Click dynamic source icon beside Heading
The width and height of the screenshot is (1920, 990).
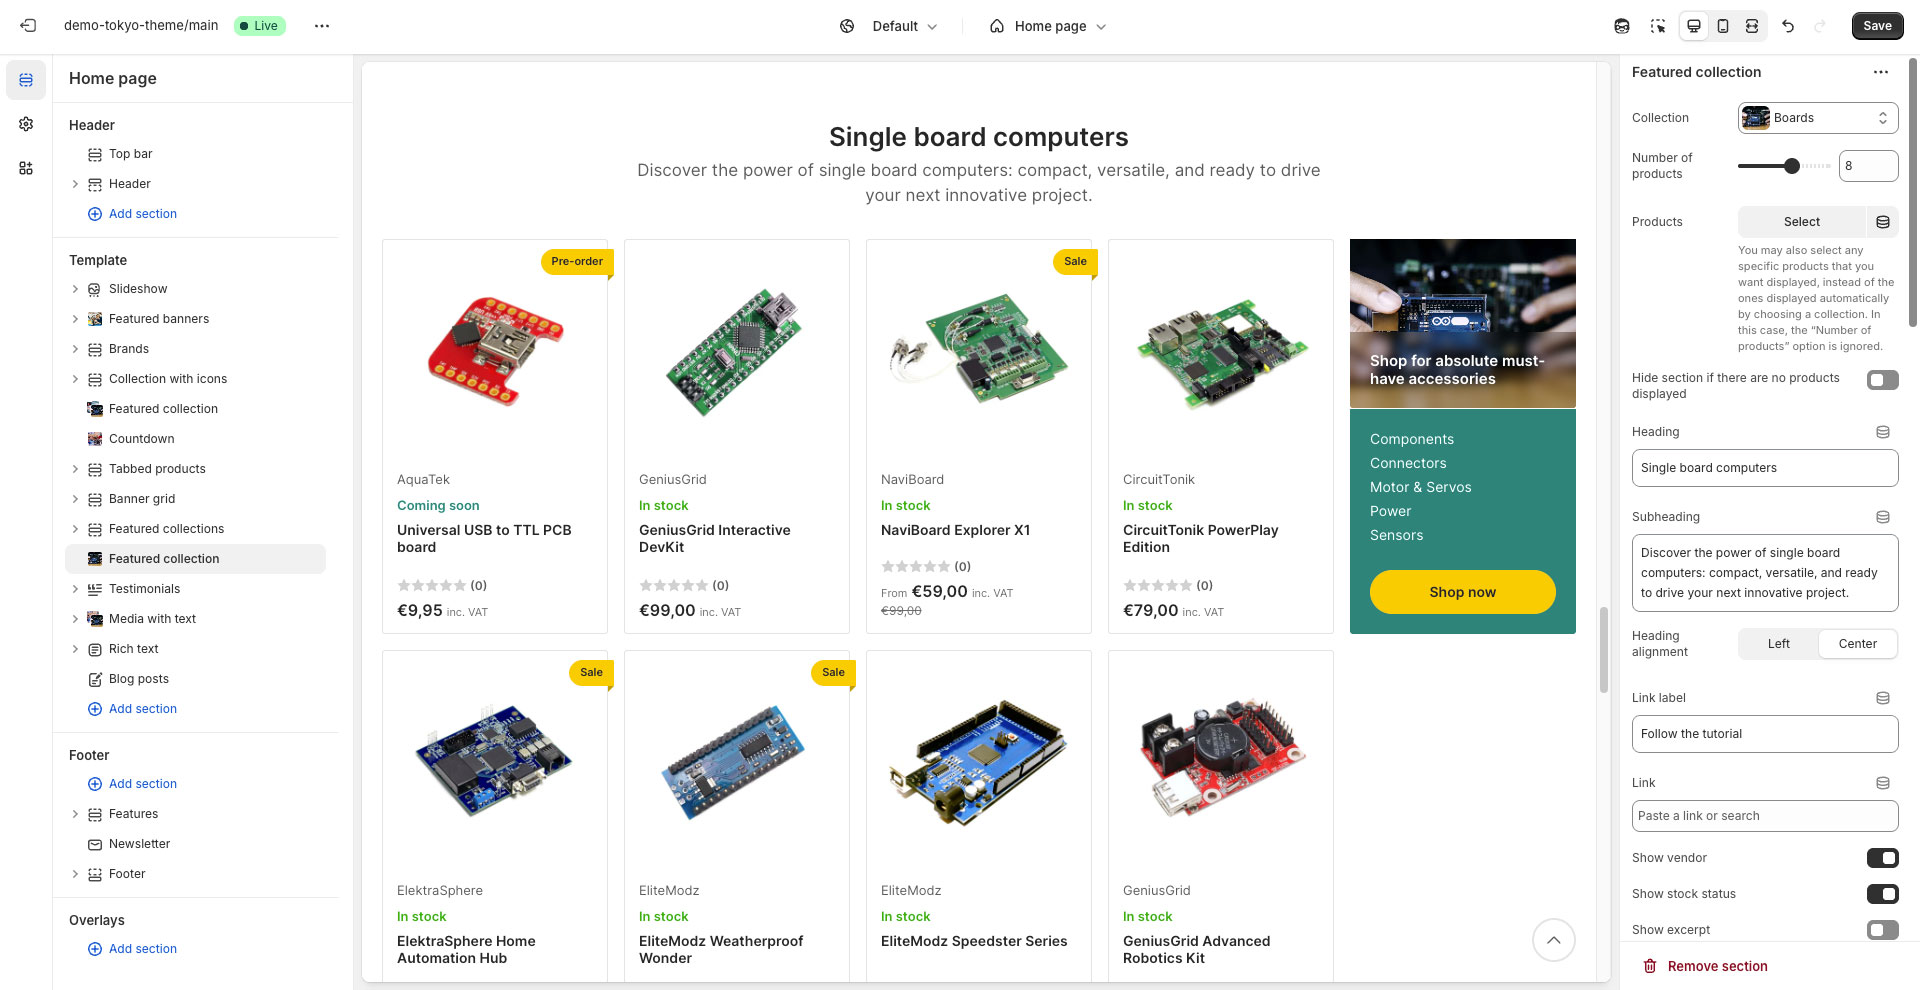click(x=1882, y=432)
